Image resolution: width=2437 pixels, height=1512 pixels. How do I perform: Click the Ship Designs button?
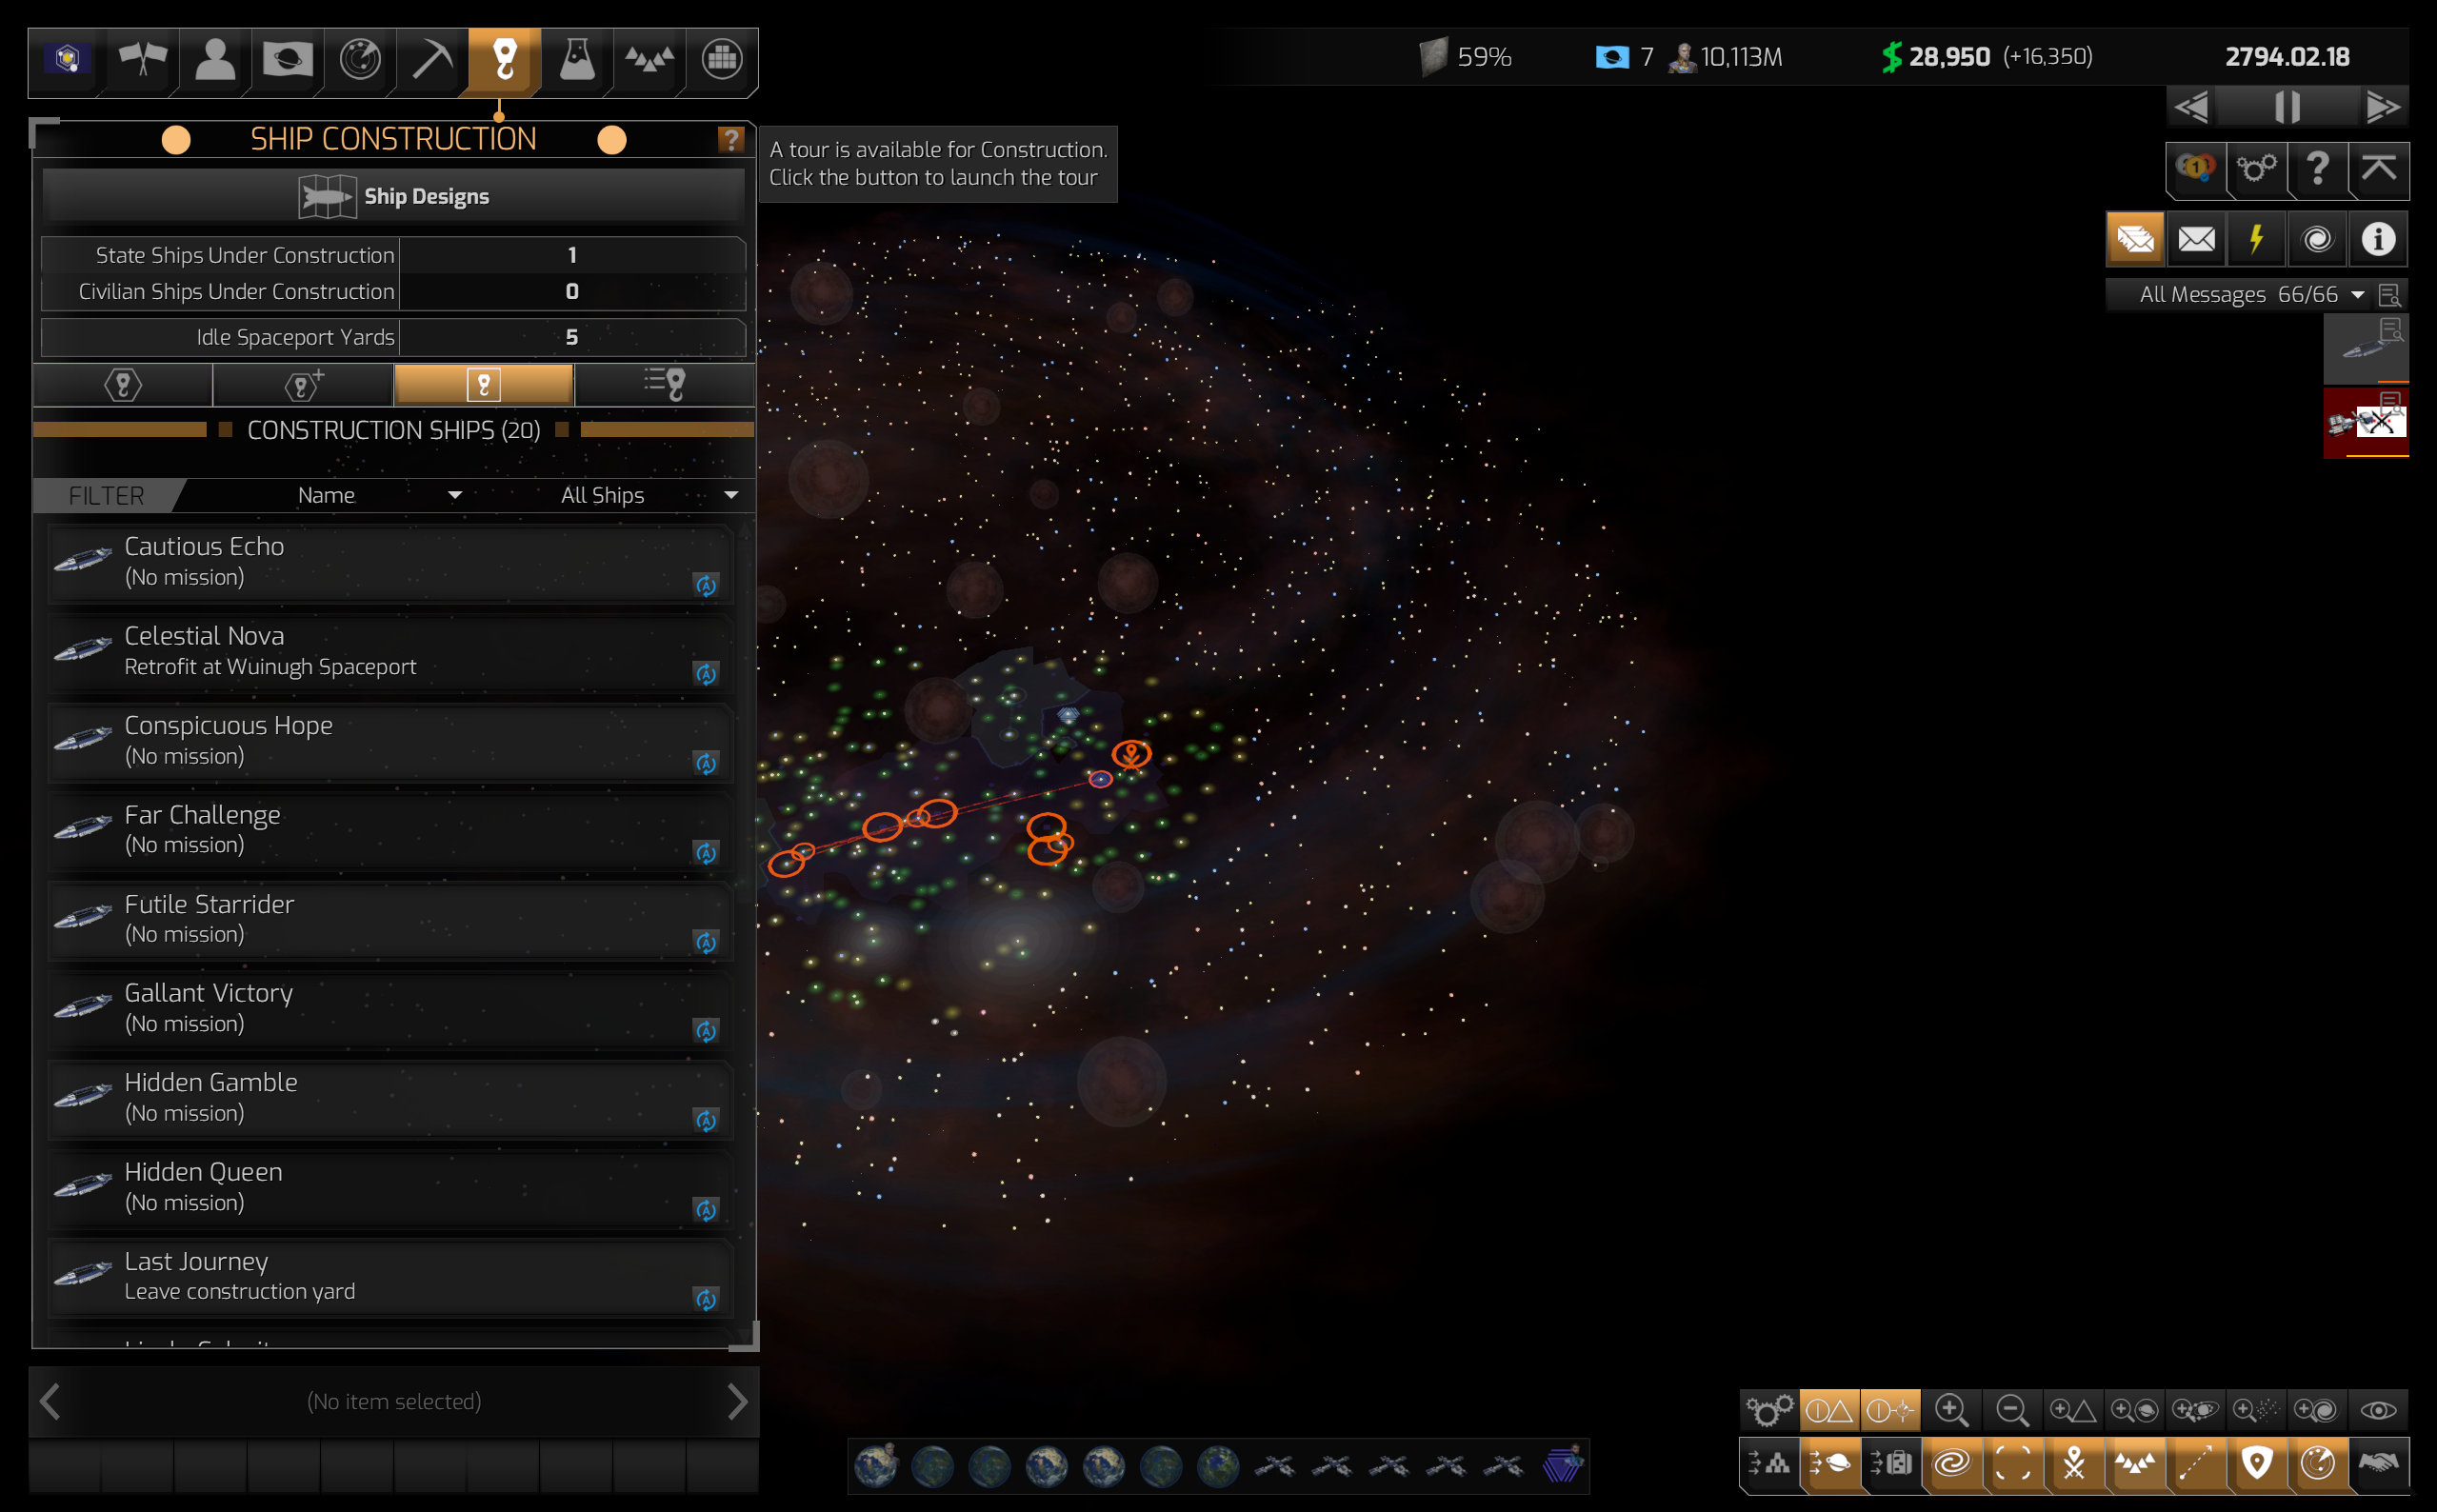[x=394, y=196]
